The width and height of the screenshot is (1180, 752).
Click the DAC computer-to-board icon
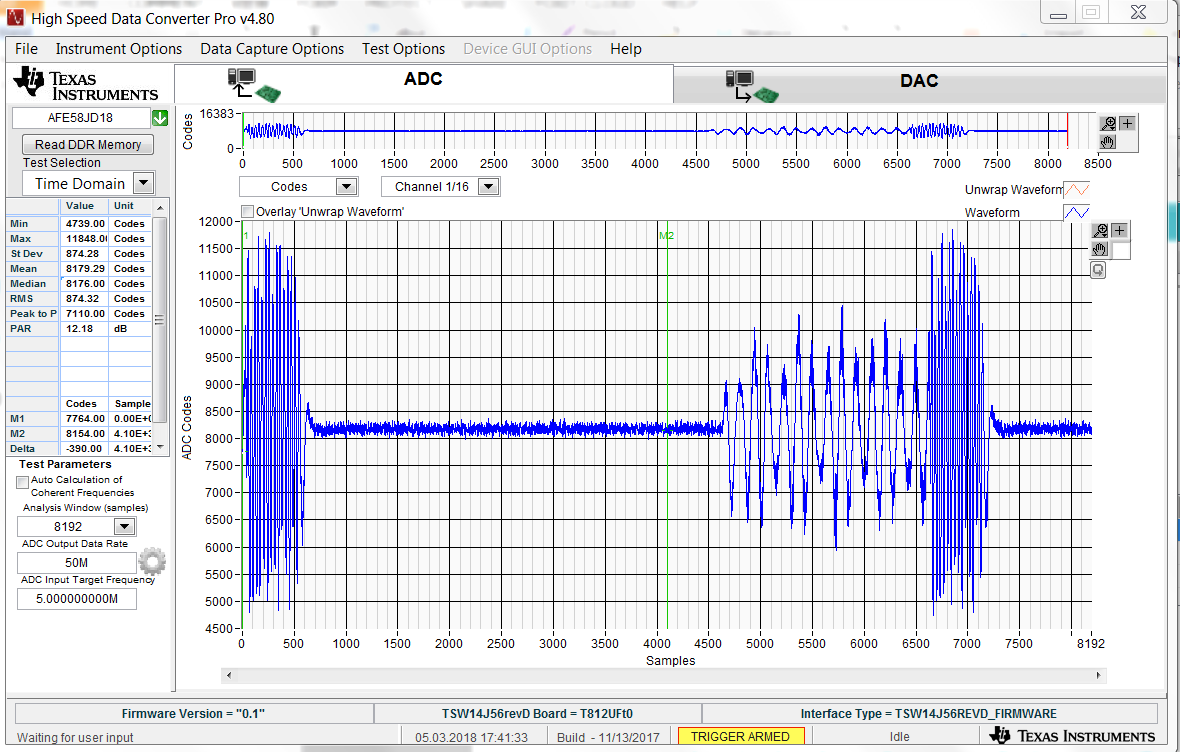tap(751, 87)
